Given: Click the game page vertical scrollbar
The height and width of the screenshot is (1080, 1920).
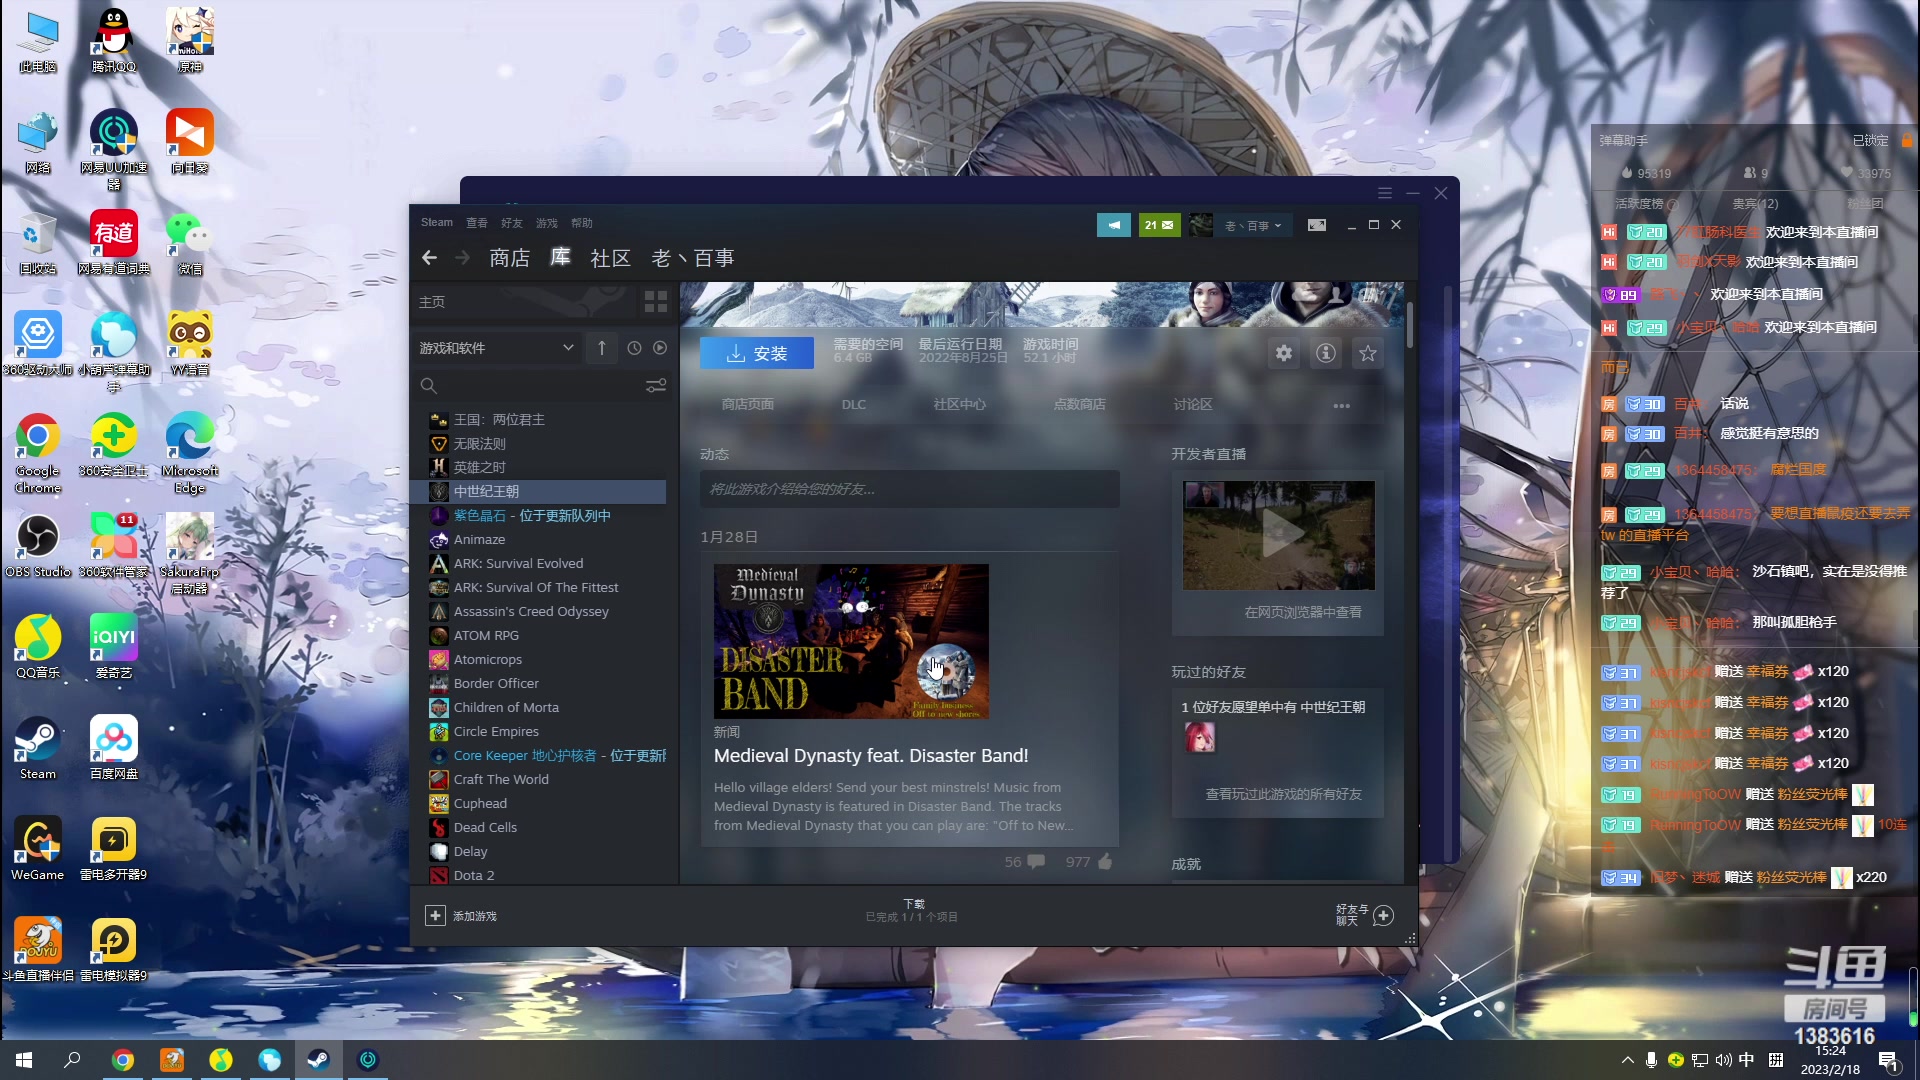Looking at the screenshot, I should click(x=1410, y=325).
